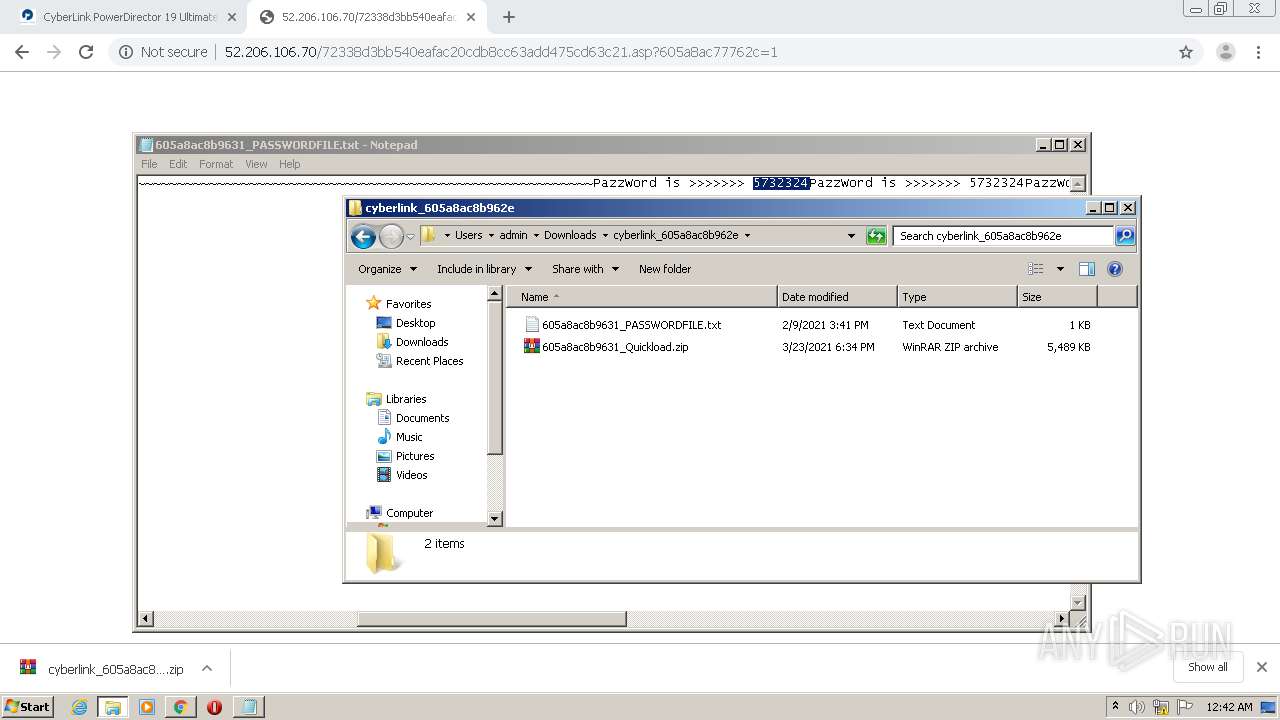Image resolution: width=1280 pixels, height=720 pixels.
Task: Open the Windows Start menu
Action: [x=28, y=706]
